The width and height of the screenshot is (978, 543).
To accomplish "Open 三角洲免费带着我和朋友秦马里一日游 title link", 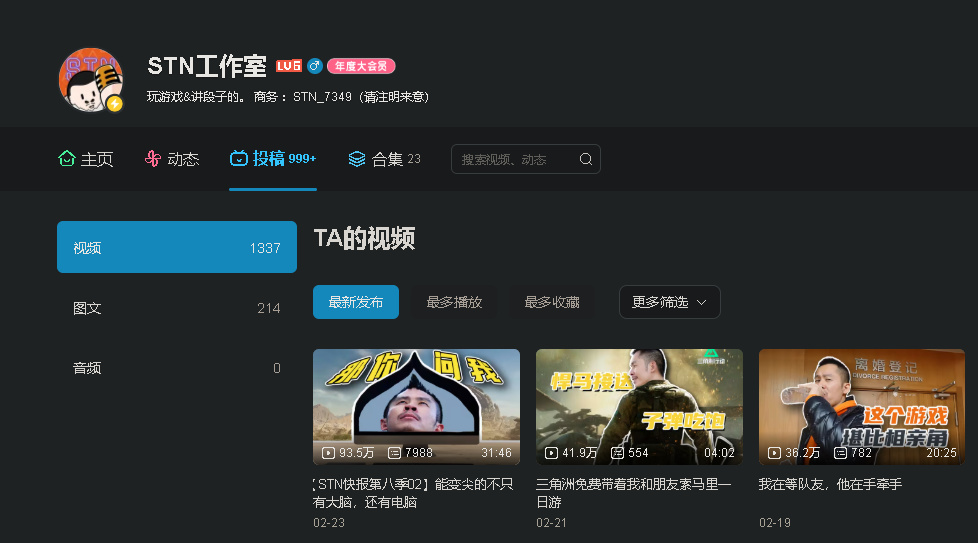I will coord(634,493).
